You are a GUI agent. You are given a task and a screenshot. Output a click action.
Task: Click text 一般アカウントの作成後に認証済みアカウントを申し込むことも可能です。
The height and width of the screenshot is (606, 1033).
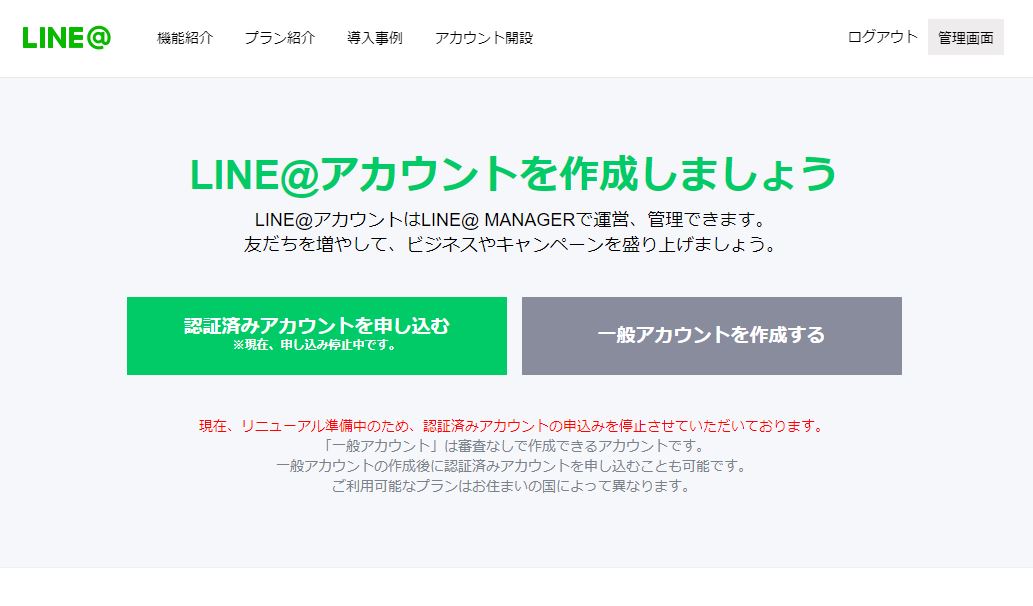click(513, 466)
